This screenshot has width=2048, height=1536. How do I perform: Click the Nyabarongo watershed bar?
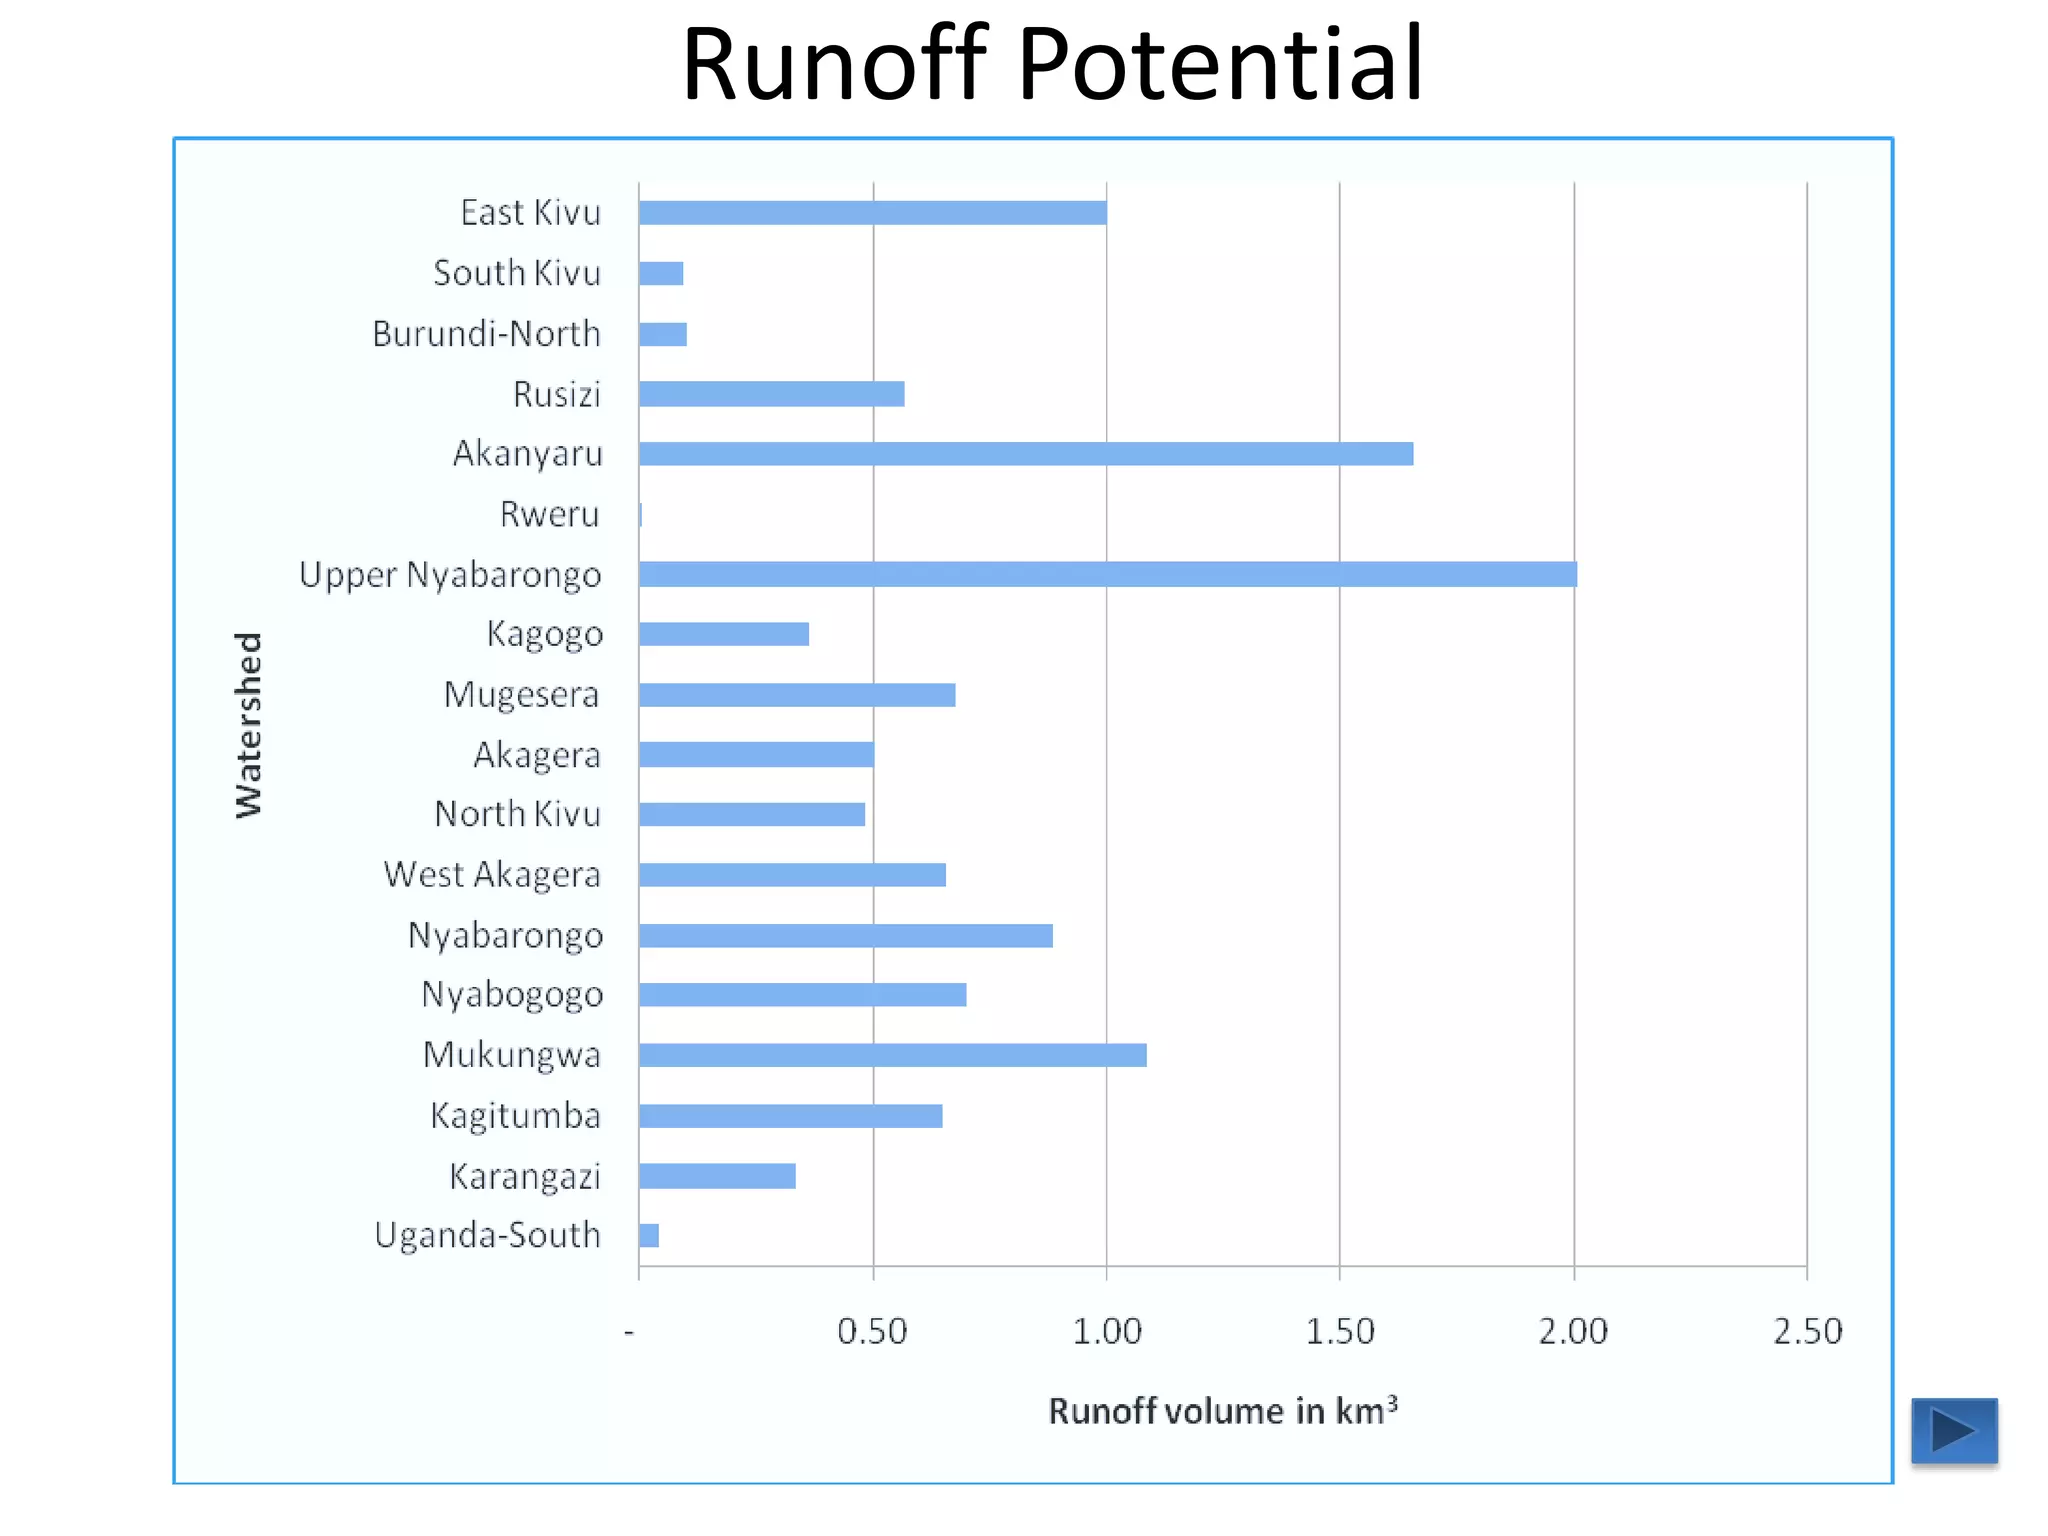(845, 935)
